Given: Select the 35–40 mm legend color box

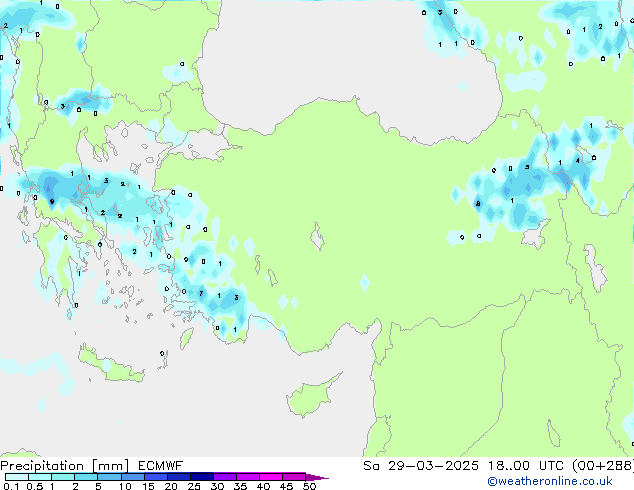Looking at the screenshot, I should [247, 477].
